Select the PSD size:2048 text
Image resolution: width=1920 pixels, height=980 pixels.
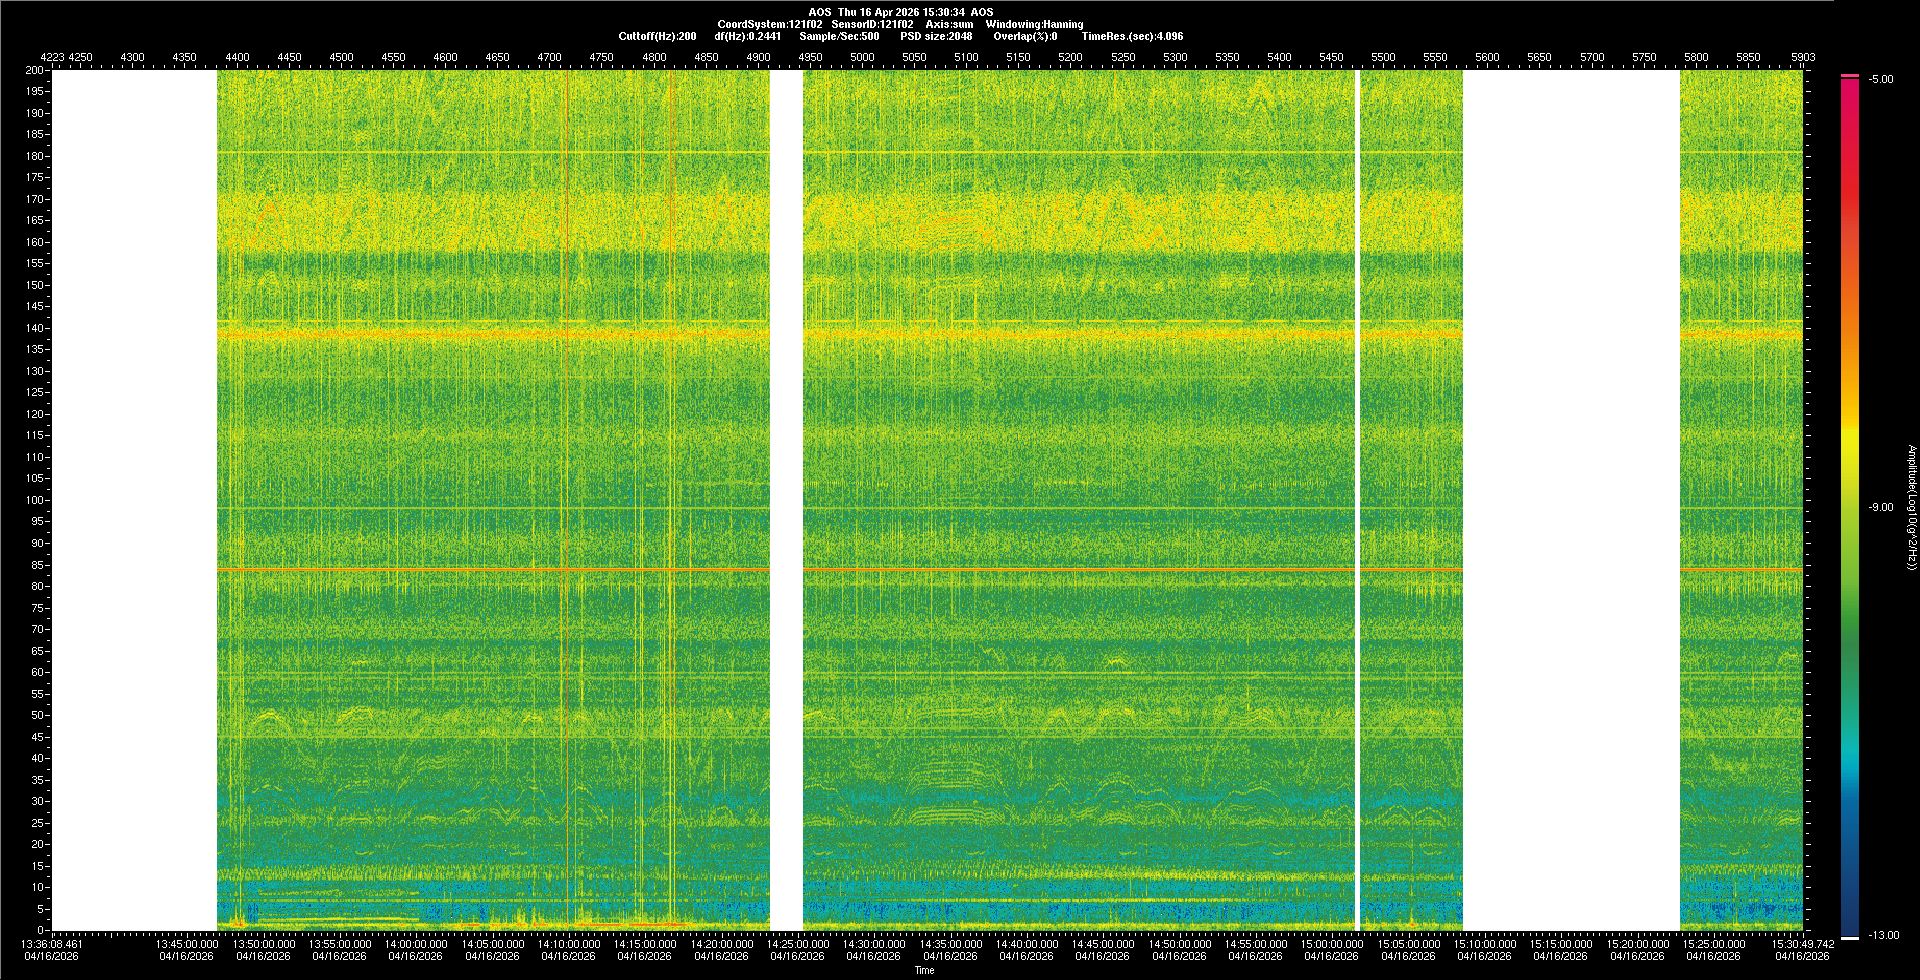[x=936, y=36]
